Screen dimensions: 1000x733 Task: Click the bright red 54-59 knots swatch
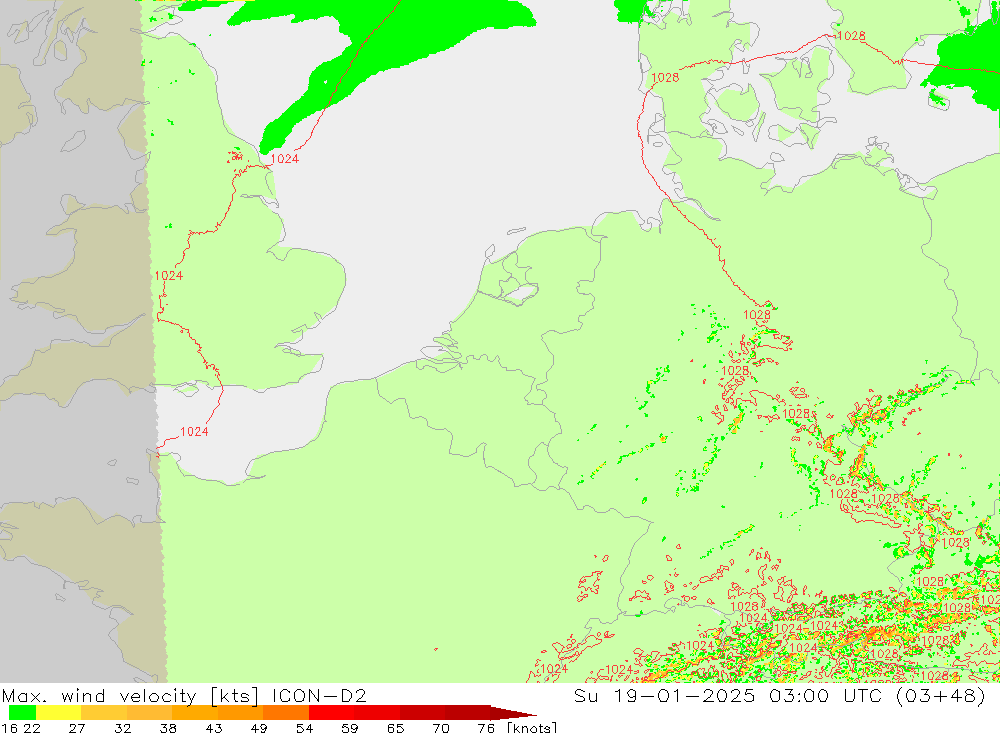pyautogui.click(x=331, y=713)
